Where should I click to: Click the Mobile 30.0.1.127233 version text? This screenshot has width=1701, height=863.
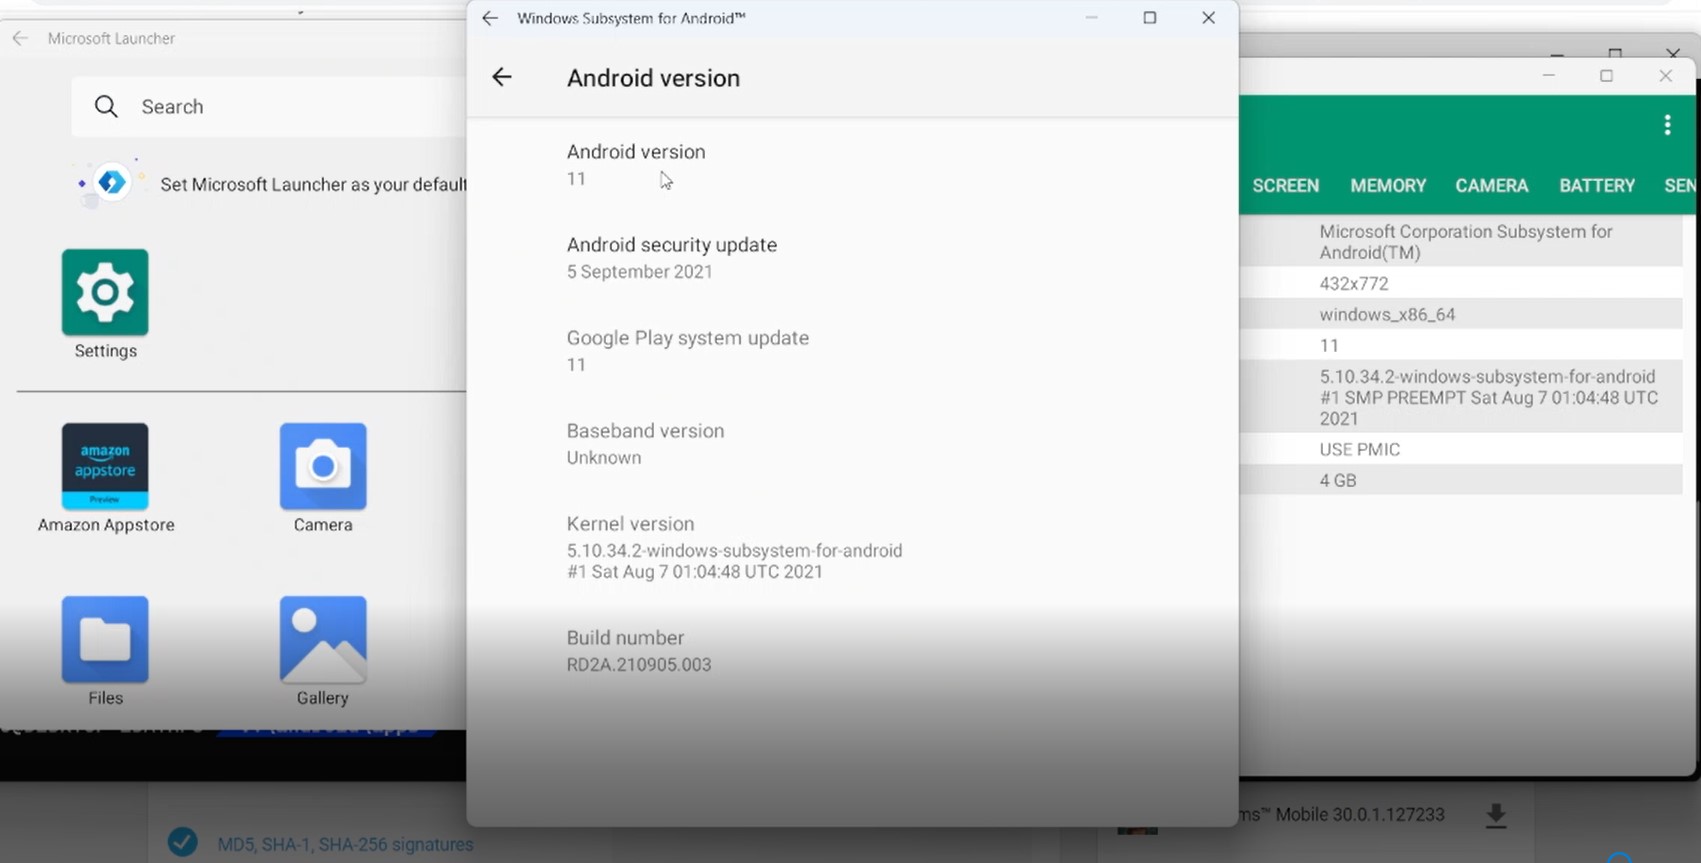pyautogui.click(x=1360, y=815)
